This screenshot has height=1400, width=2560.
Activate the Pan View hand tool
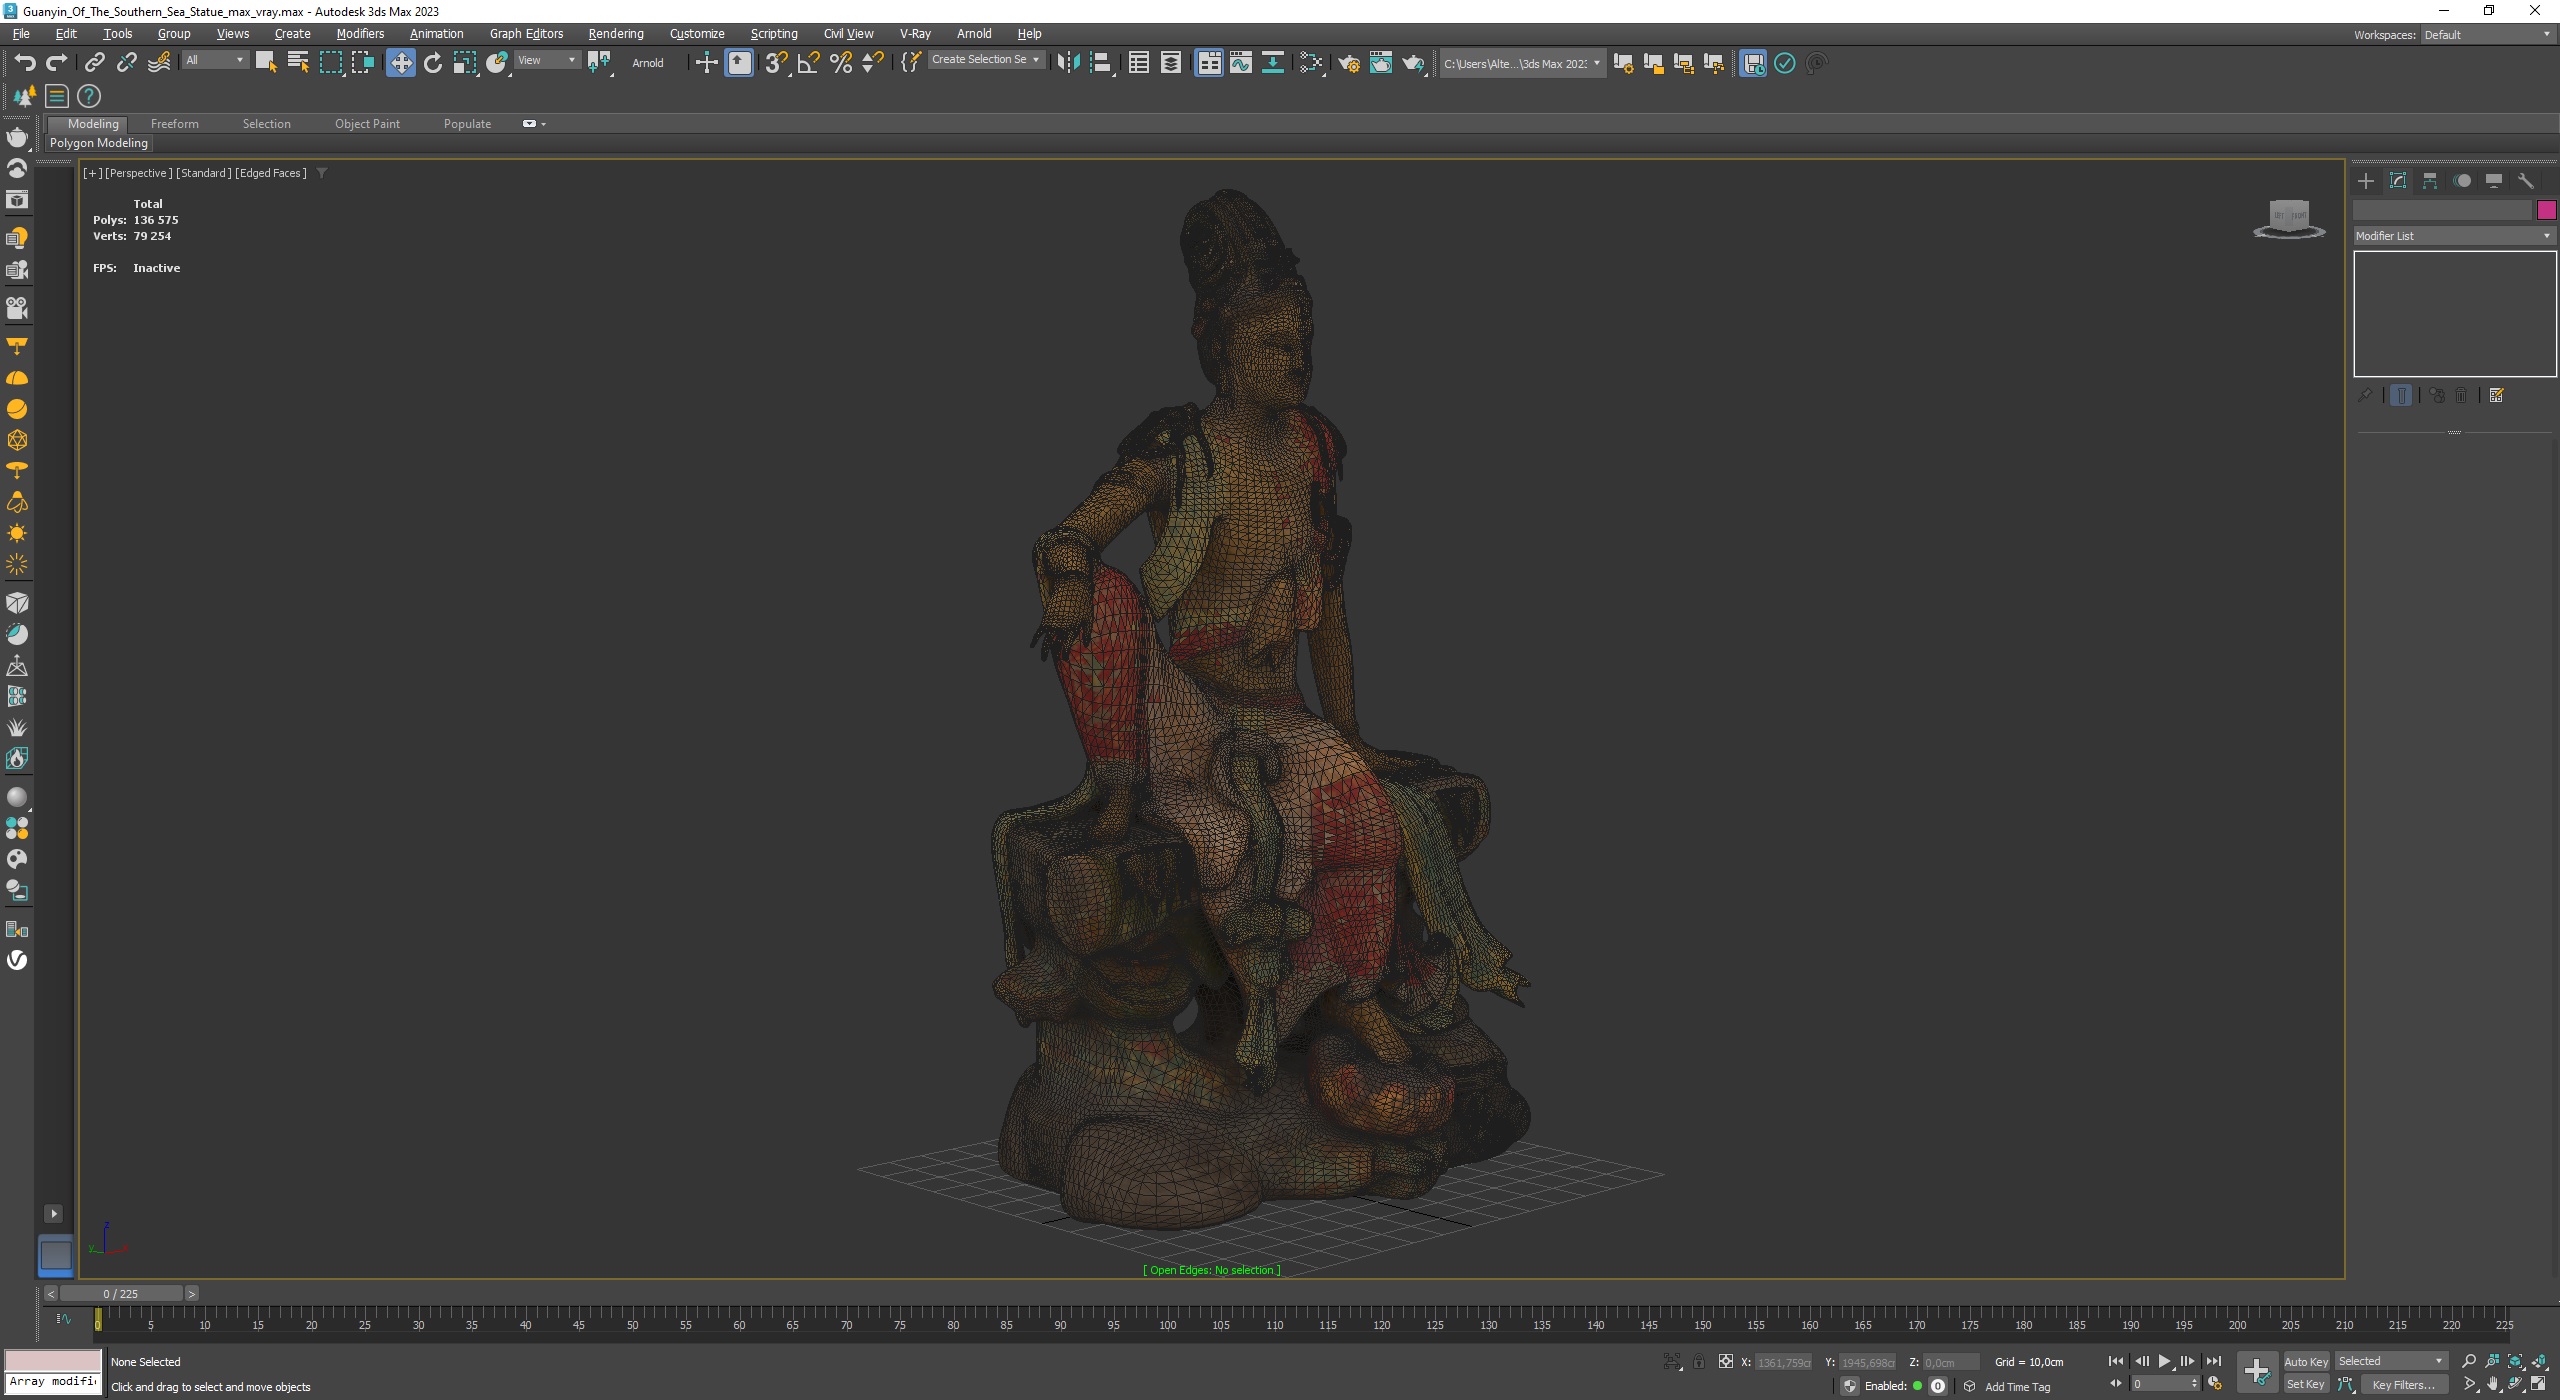[x=2492, y=1384]
